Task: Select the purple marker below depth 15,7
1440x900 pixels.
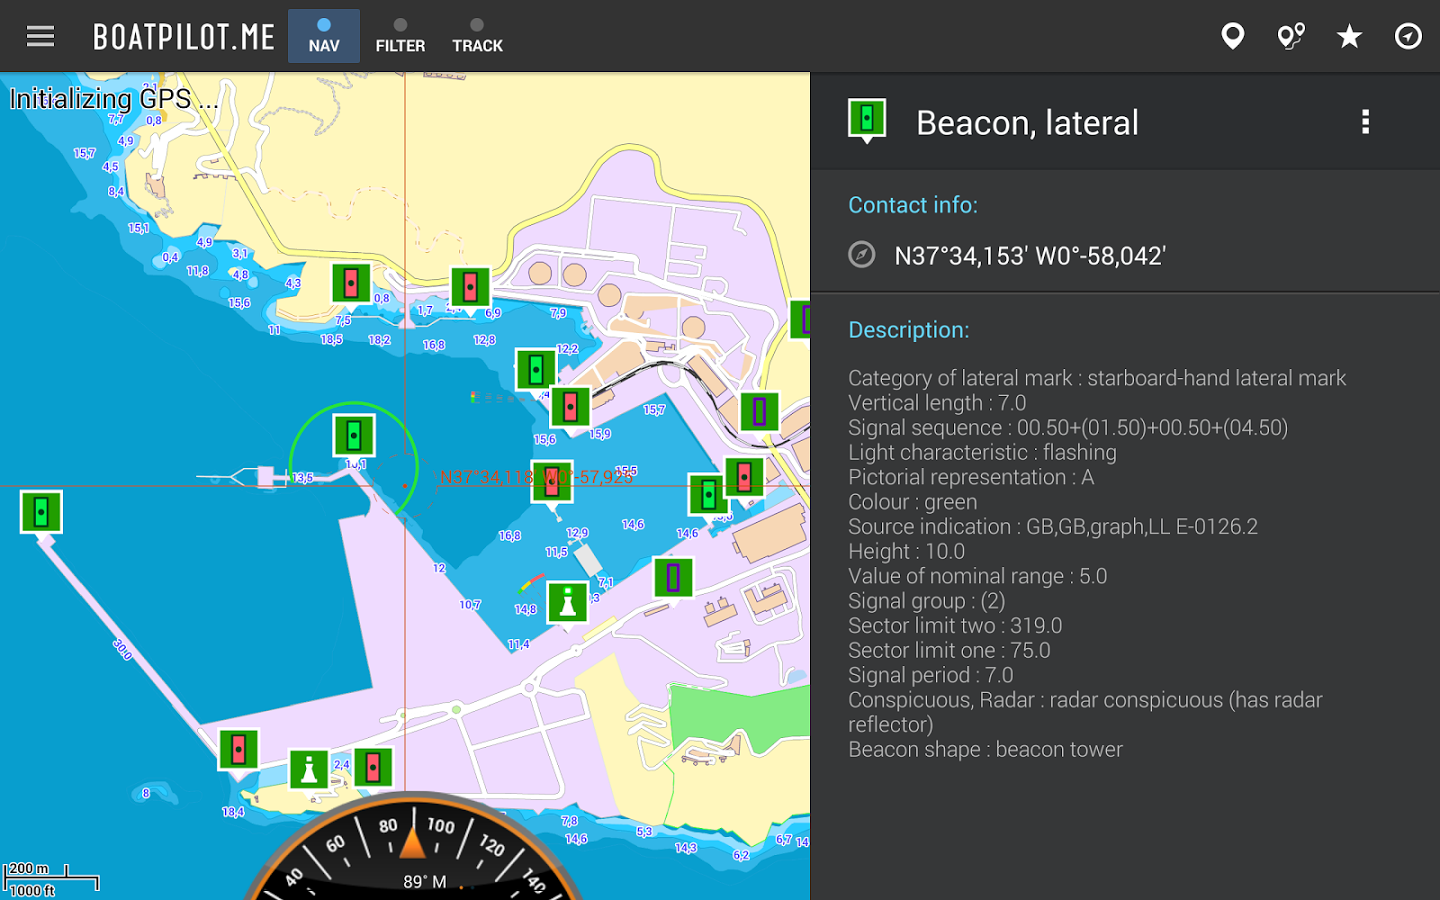Action: 759,413
